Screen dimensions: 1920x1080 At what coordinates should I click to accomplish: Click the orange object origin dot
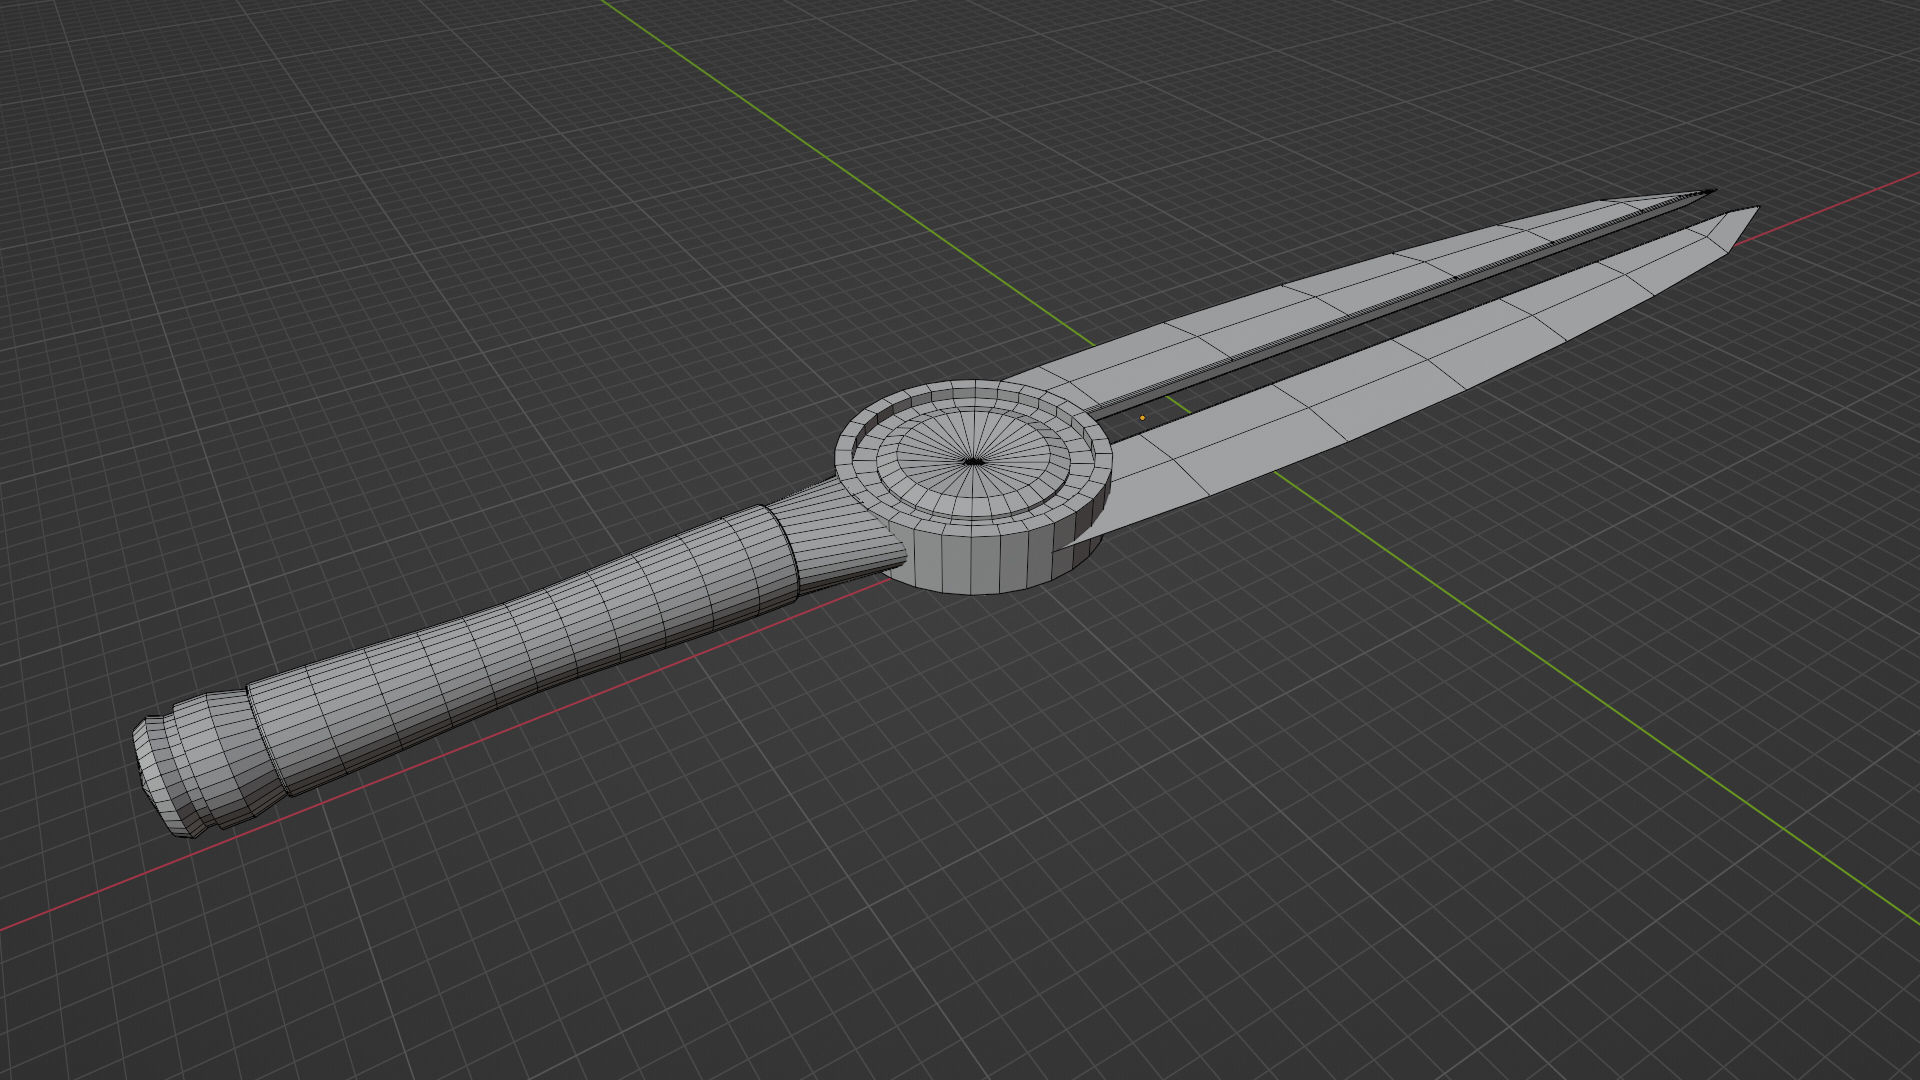click(1142, 418)
